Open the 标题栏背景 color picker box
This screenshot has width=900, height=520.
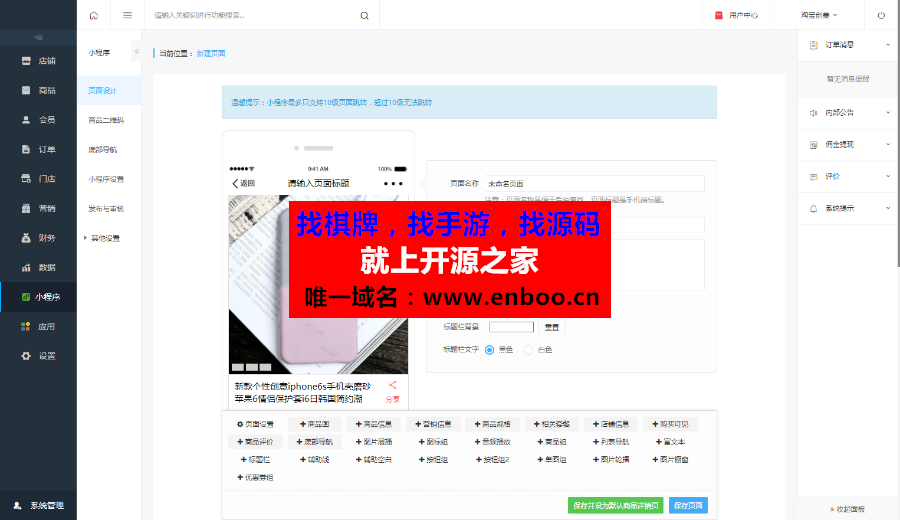coord(511,327)
